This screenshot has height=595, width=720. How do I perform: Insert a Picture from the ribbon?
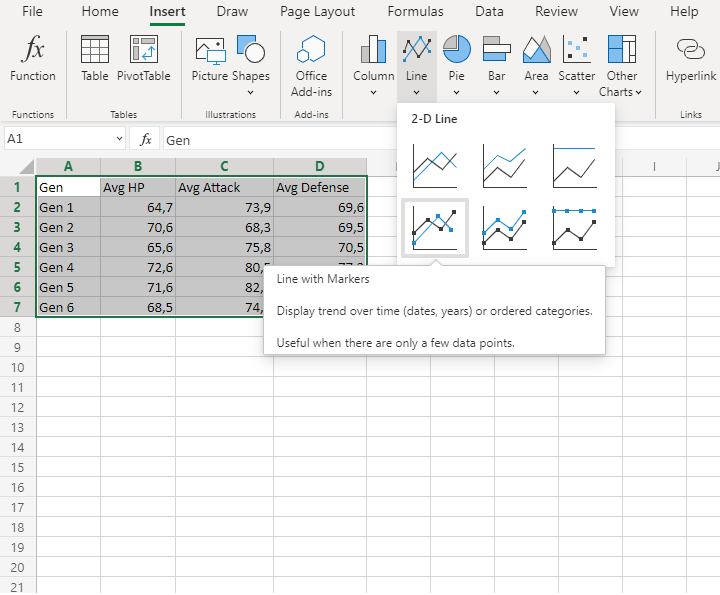[210, 59]
